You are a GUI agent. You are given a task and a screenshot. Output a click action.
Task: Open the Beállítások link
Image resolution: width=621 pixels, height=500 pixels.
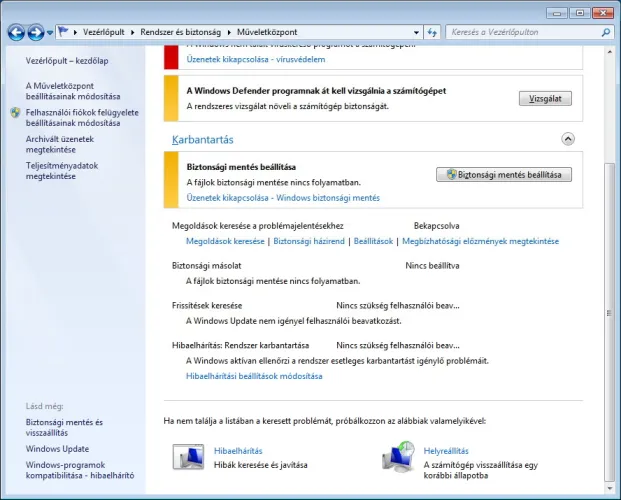pyautogui.click(x=373, y=241)
